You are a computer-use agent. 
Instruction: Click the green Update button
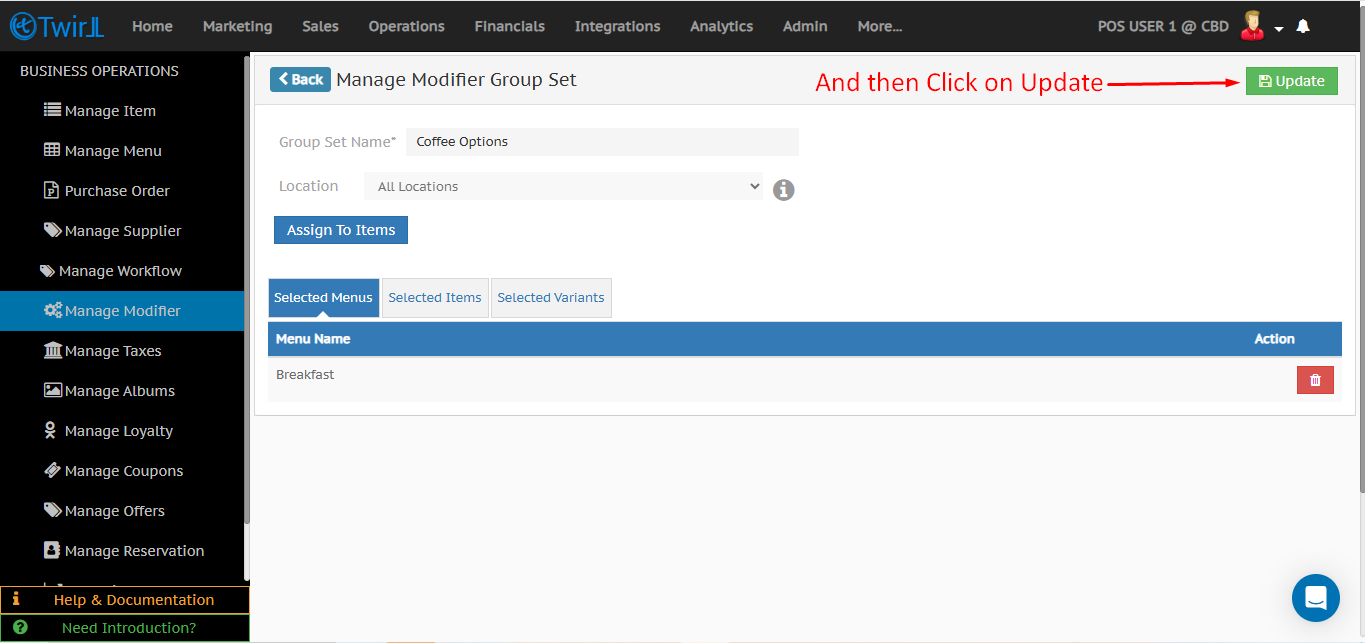(x=1291, y=81)
